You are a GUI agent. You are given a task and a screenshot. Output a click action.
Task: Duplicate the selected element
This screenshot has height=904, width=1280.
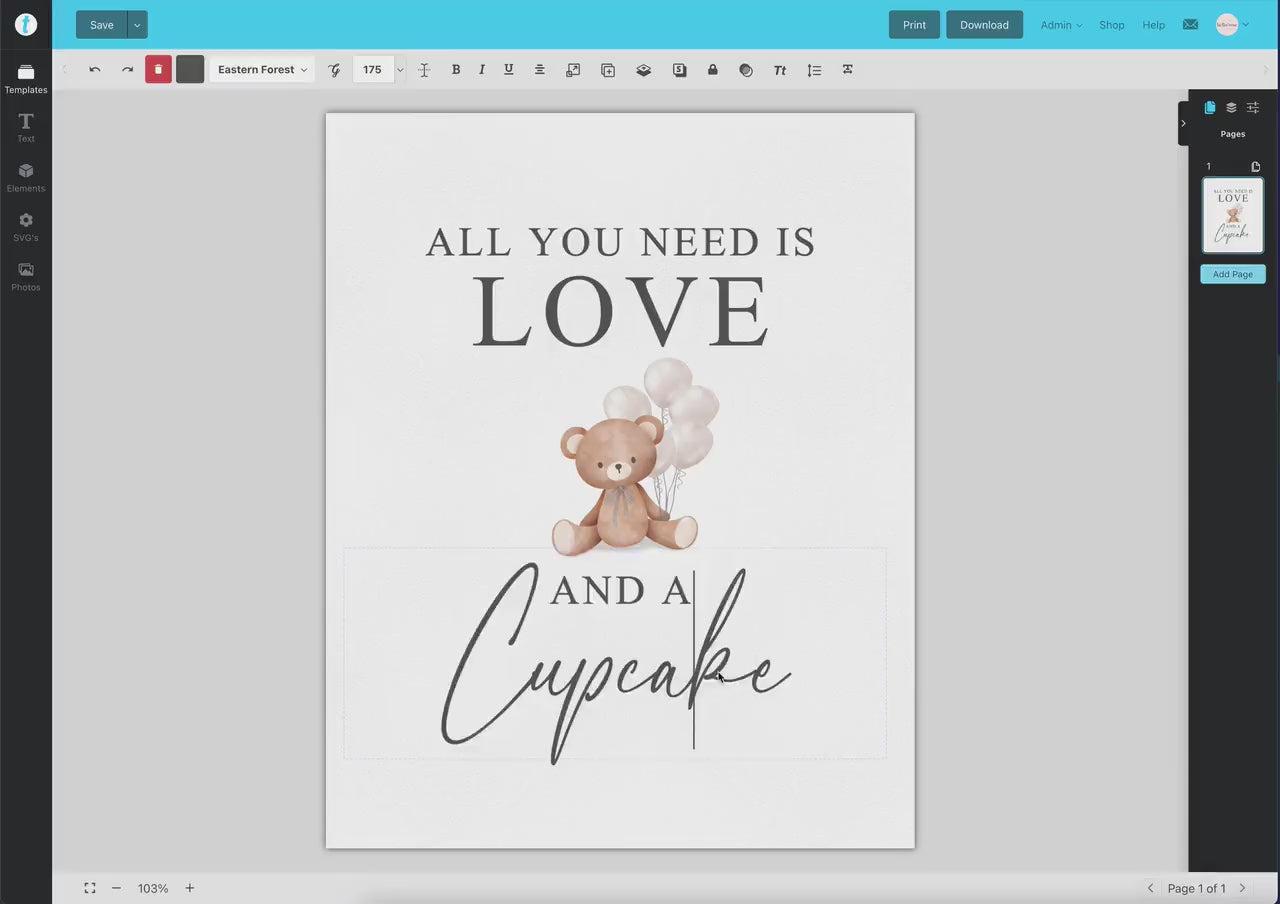tap(608, 70)
